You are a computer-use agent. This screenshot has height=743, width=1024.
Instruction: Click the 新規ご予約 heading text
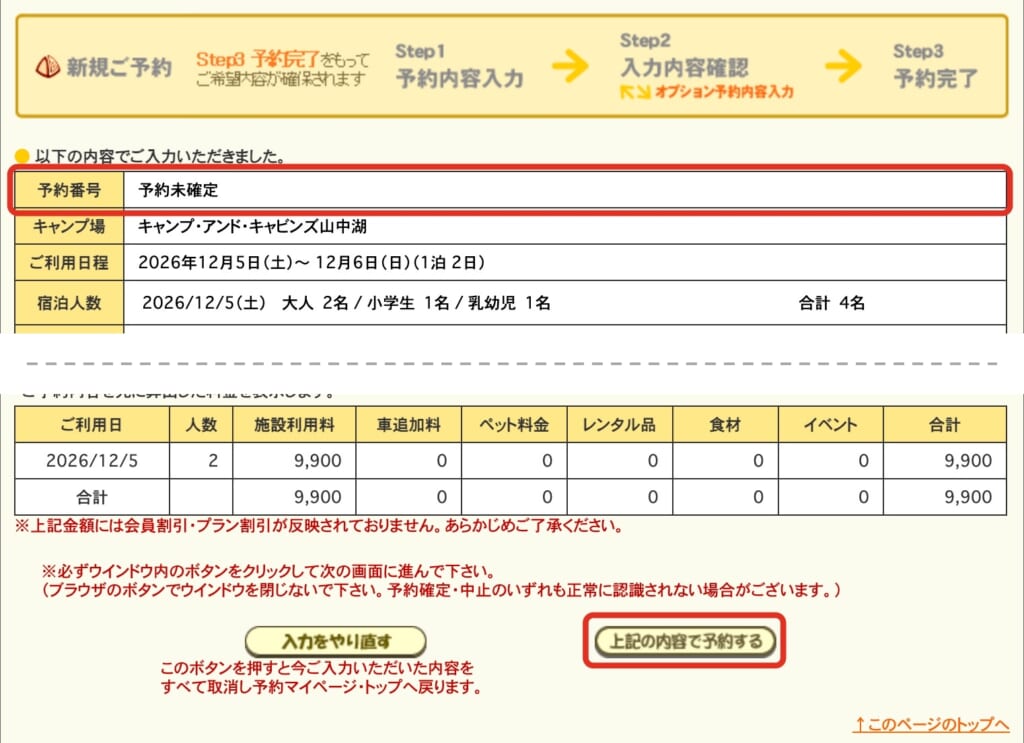(118, 67)
